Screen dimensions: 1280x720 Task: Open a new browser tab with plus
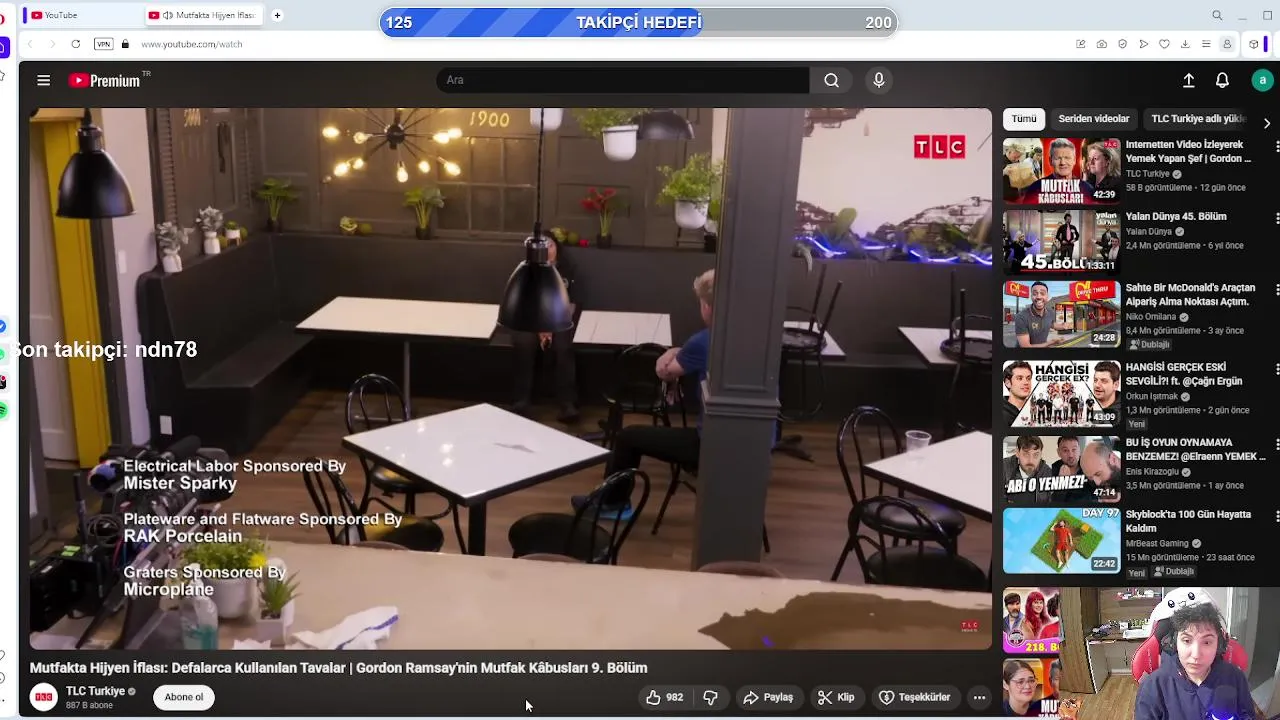coord(277,15)
